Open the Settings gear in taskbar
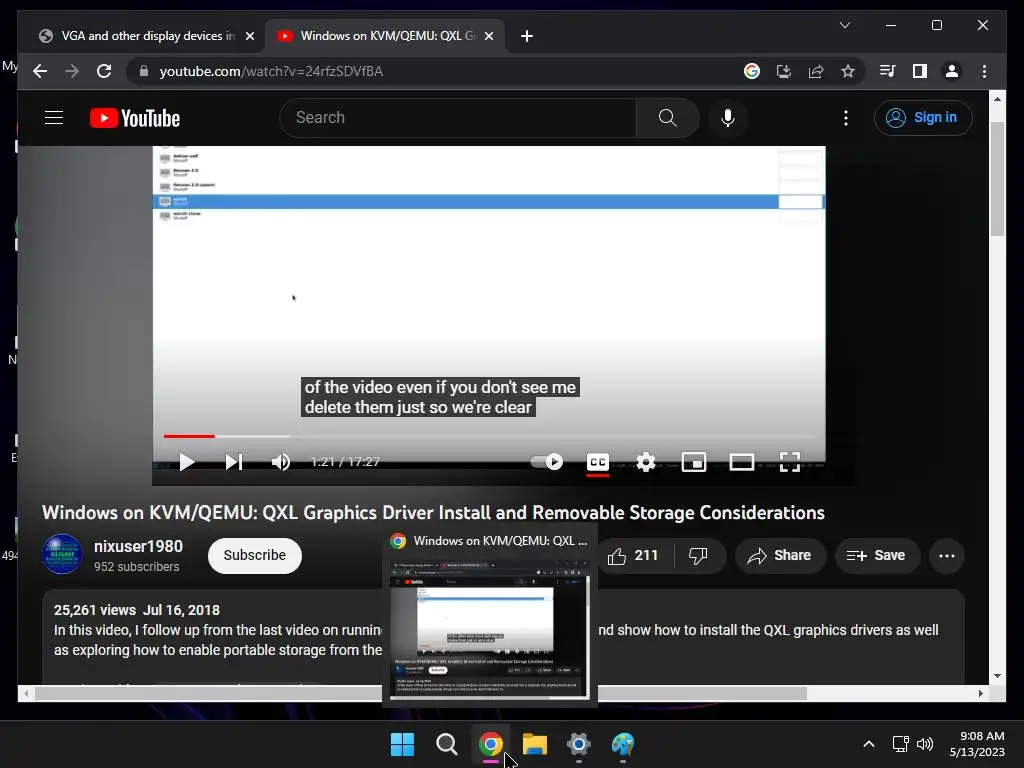1024x768 pixels. point(579,744)
